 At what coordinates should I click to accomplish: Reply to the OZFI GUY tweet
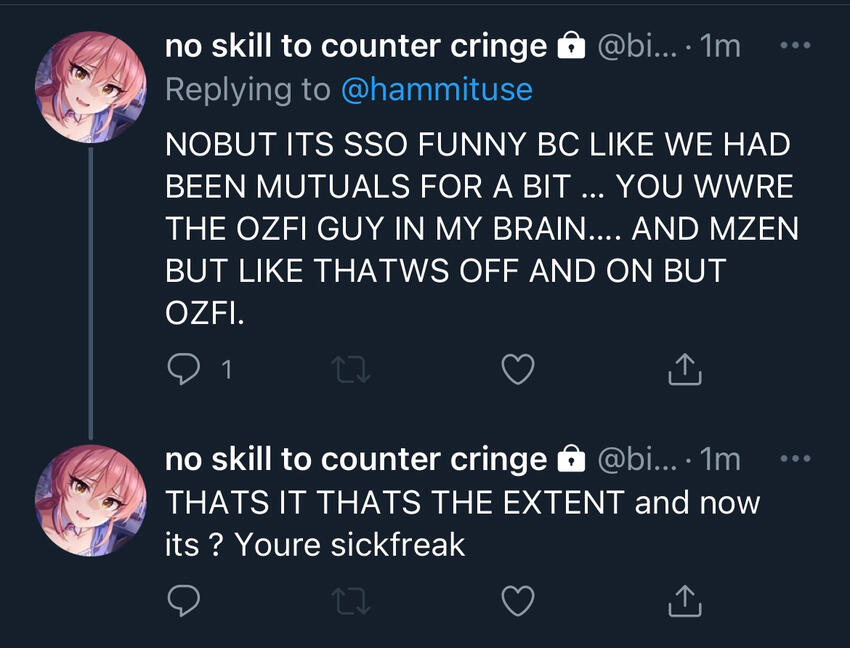click(x=185, y=370)
